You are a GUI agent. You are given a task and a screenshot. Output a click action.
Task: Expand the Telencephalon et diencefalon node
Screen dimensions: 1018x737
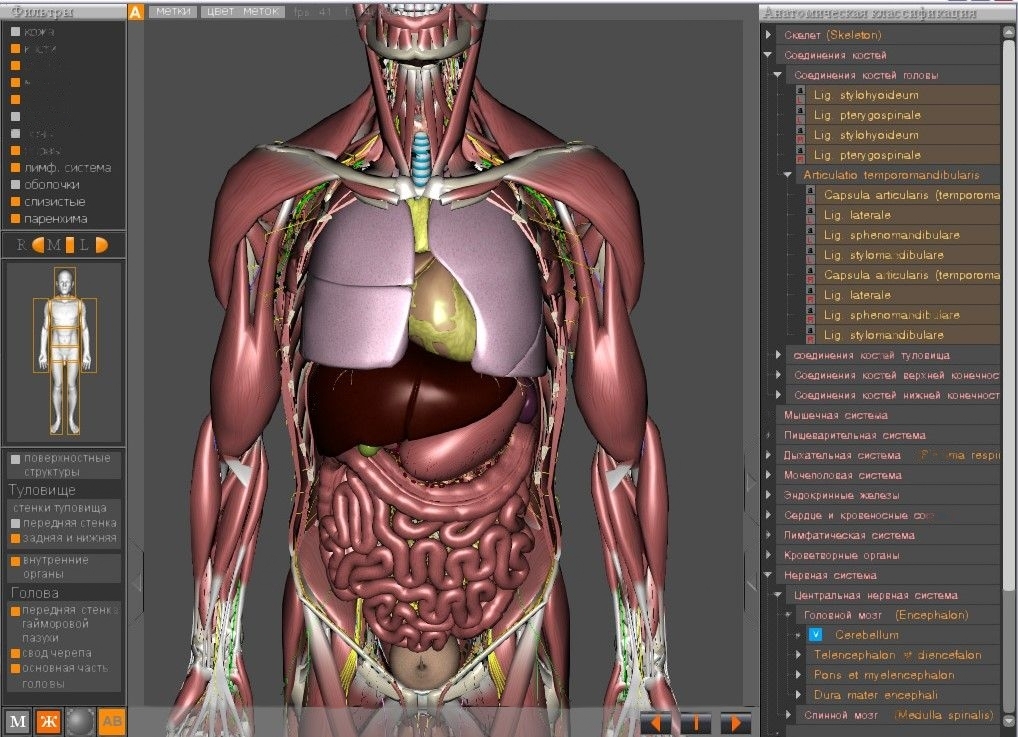(798, 655)
